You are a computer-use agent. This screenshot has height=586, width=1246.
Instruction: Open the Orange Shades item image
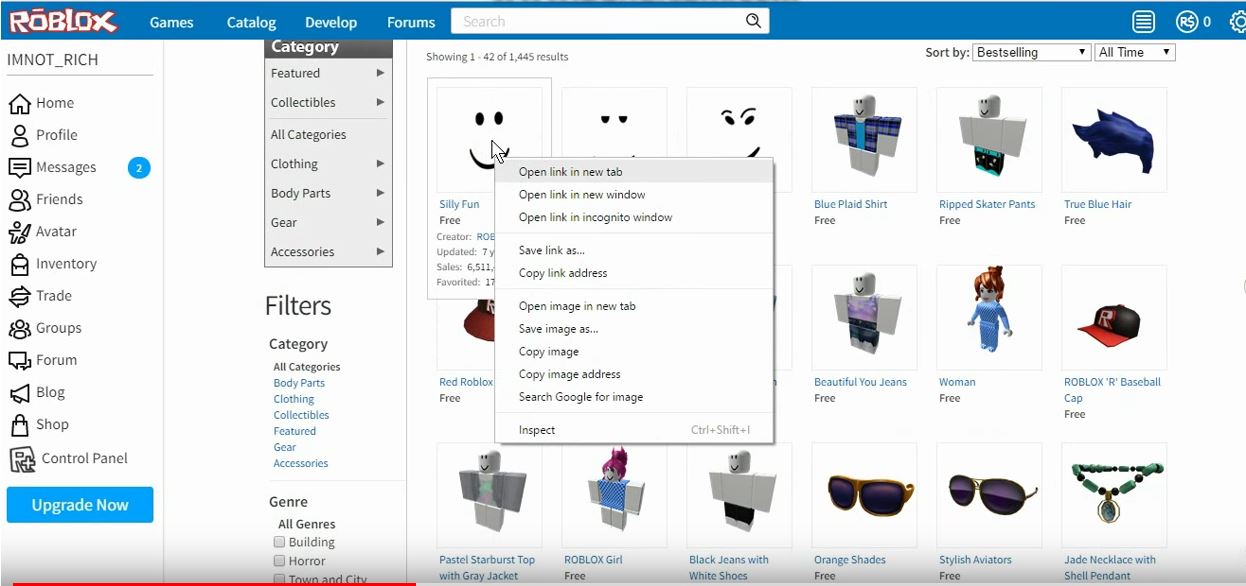[x=863, y=495]
